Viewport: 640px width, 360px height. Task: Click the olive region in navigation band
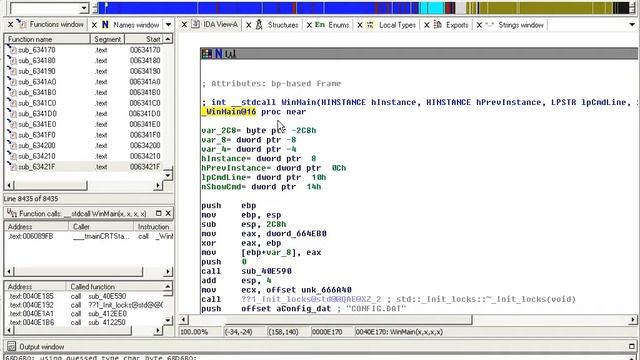point(545,8)
